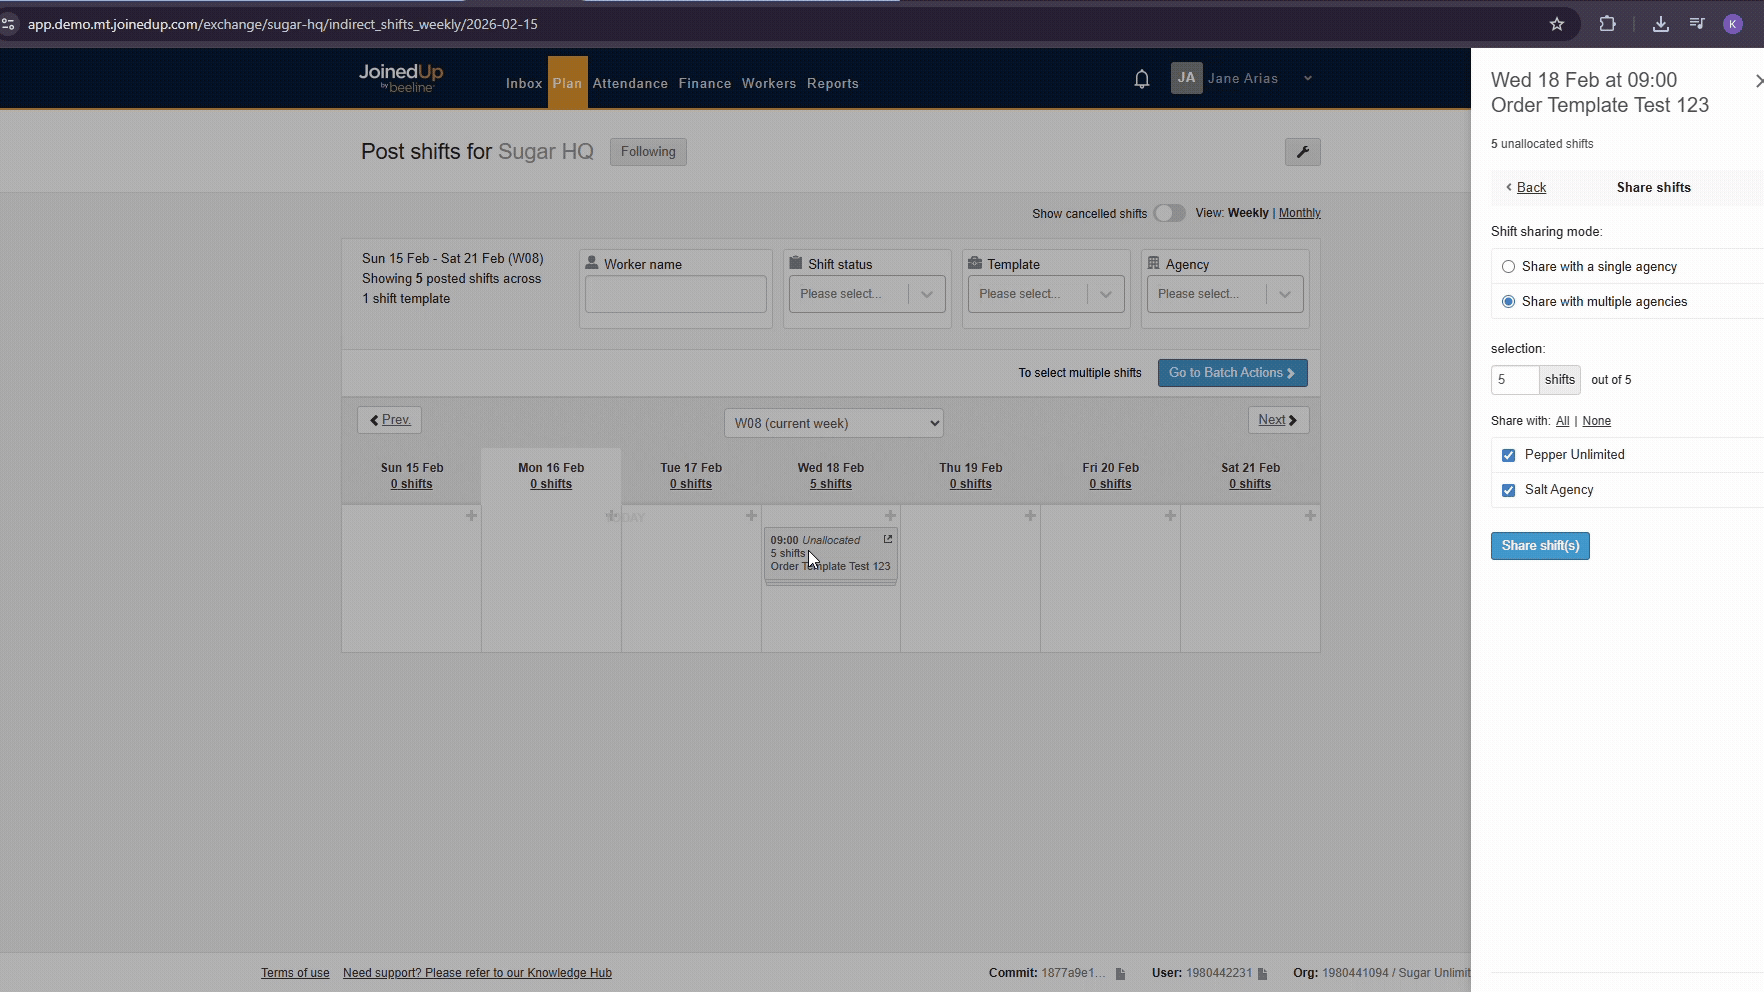Screen dimensions: 1764x992
Task: Click plus icon to add Saturday shift
Action: click(x=1309, y=516)
